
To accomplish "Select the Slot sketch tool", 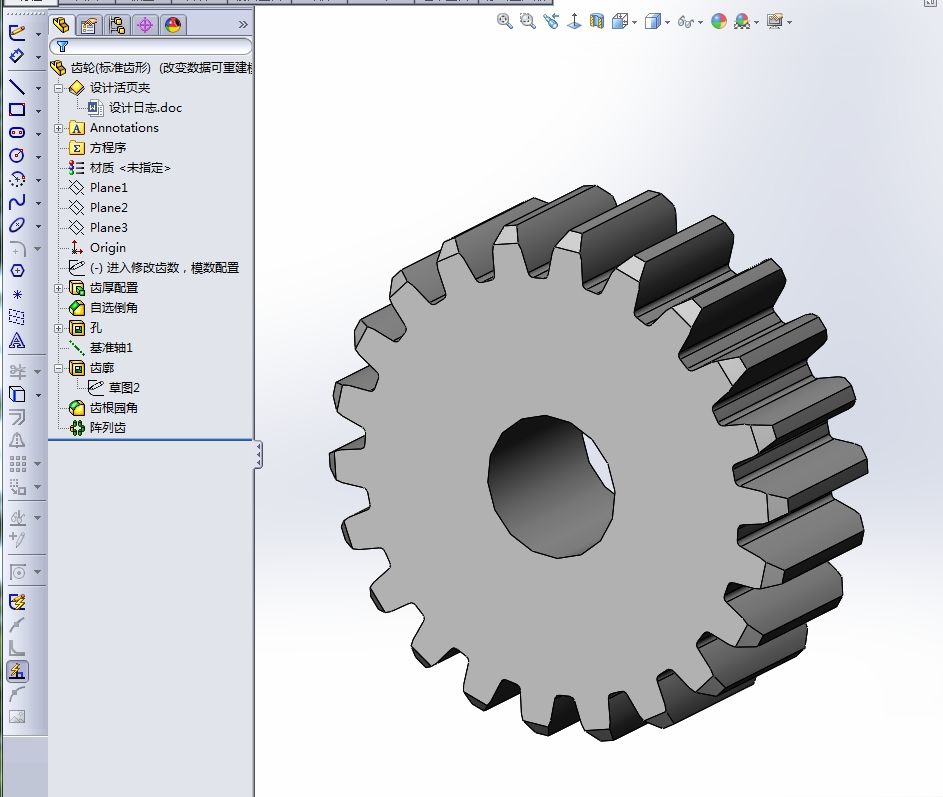I will (17, 132).
